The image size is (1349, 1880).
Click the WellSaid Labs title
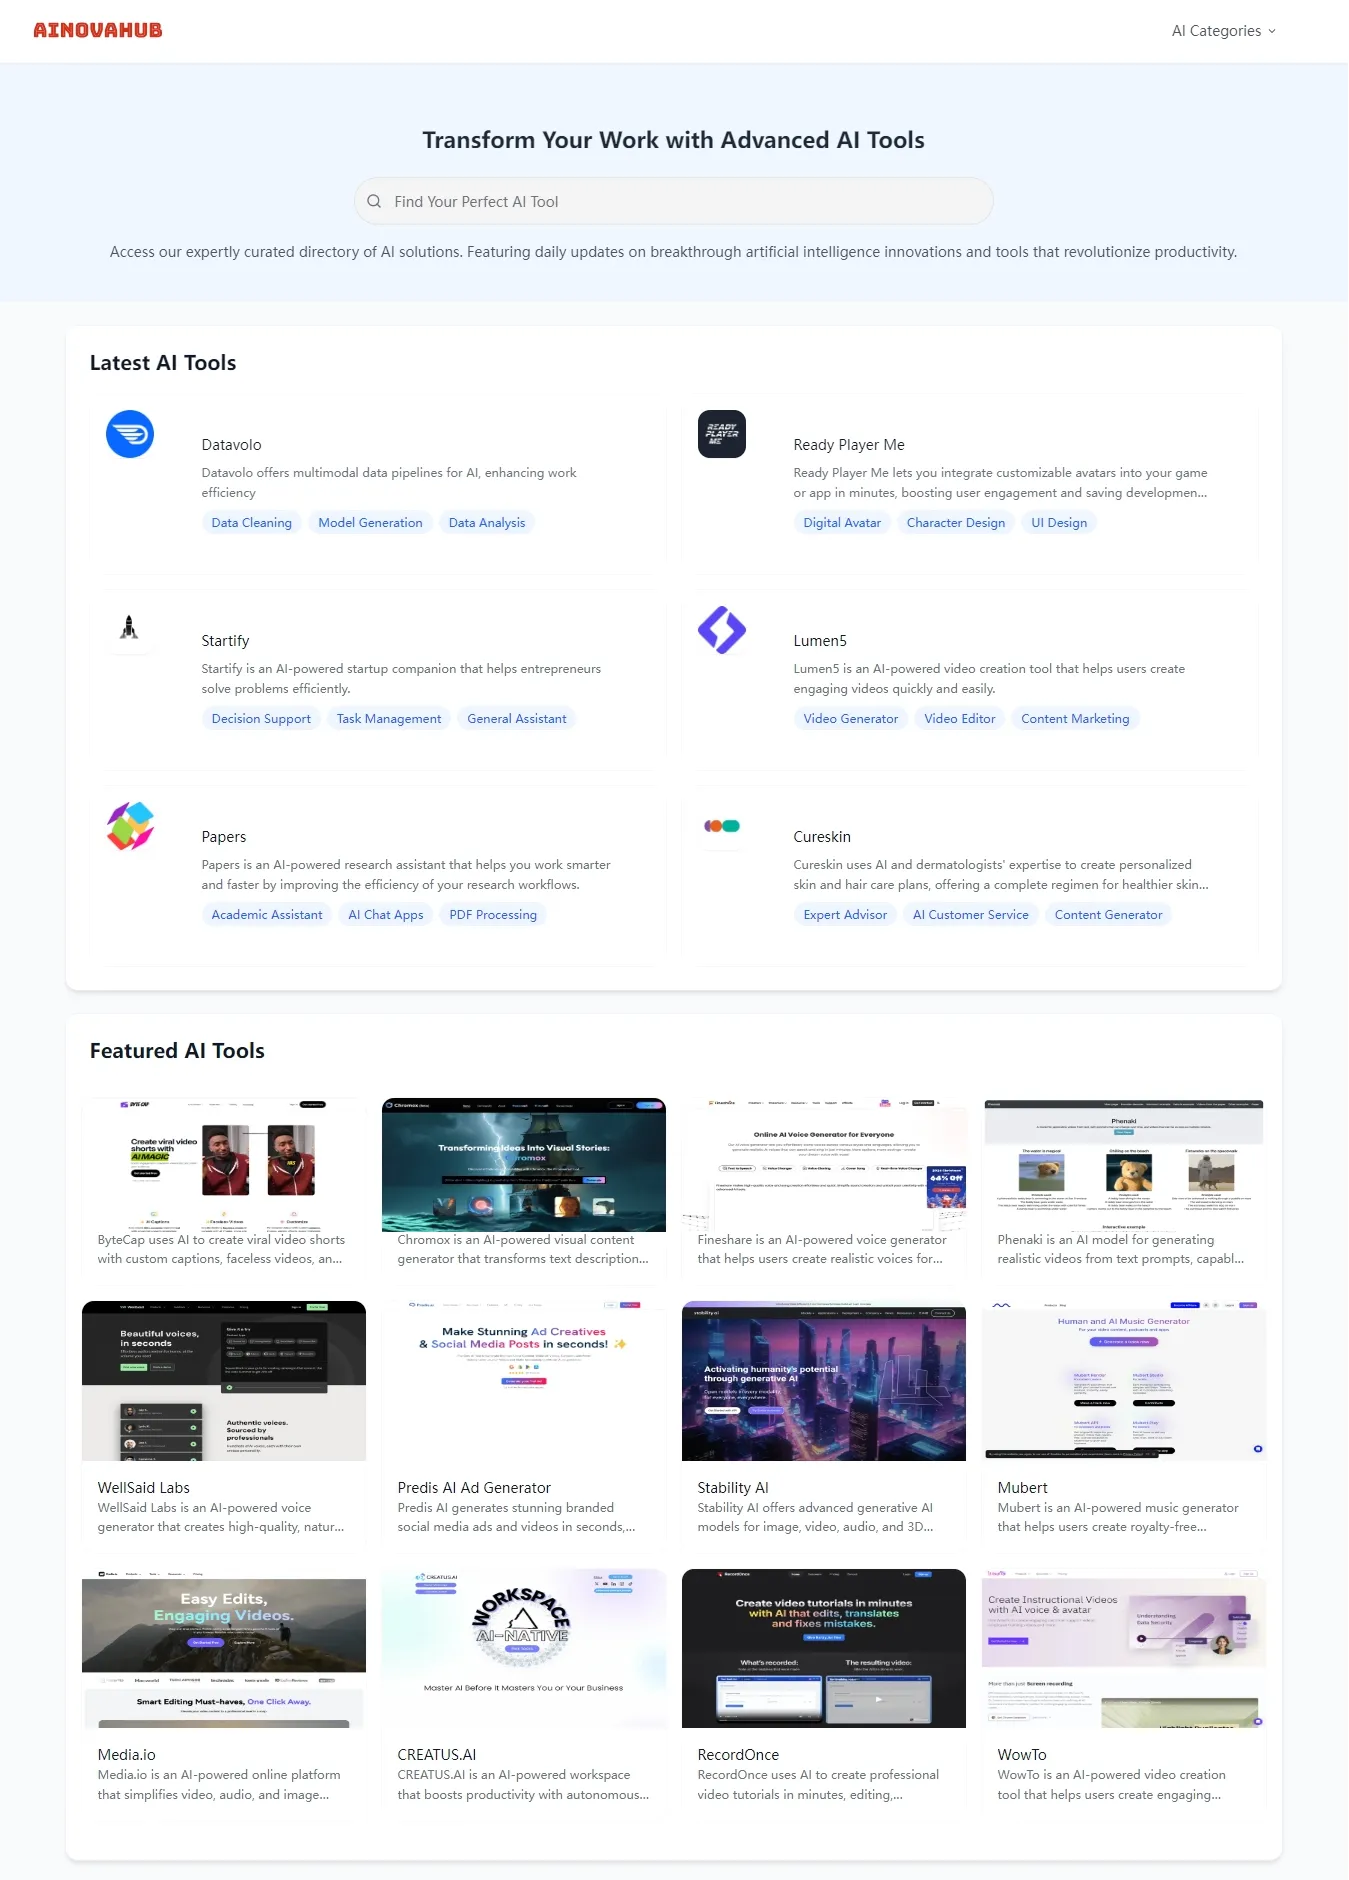point(144,1488)
